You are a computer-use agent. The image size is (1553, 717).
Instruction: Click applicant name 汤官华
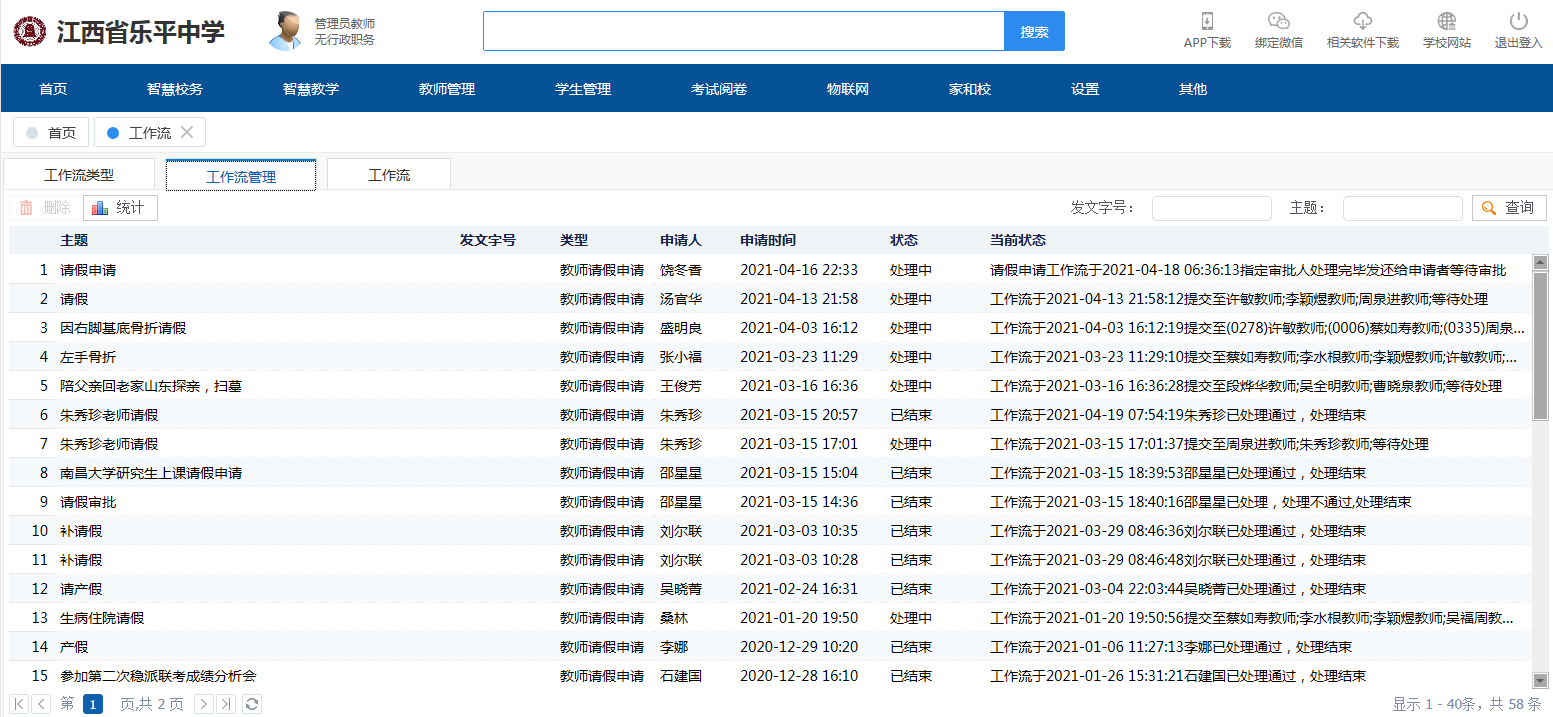[681, 299]
